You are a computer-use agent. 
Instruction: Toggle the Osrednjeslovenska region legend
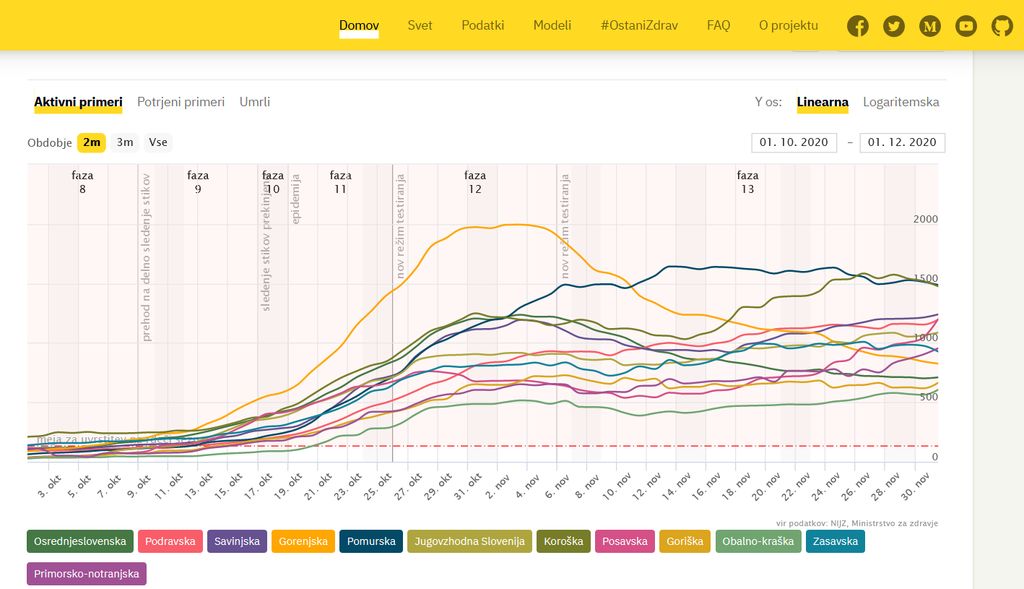coord(80,542)
